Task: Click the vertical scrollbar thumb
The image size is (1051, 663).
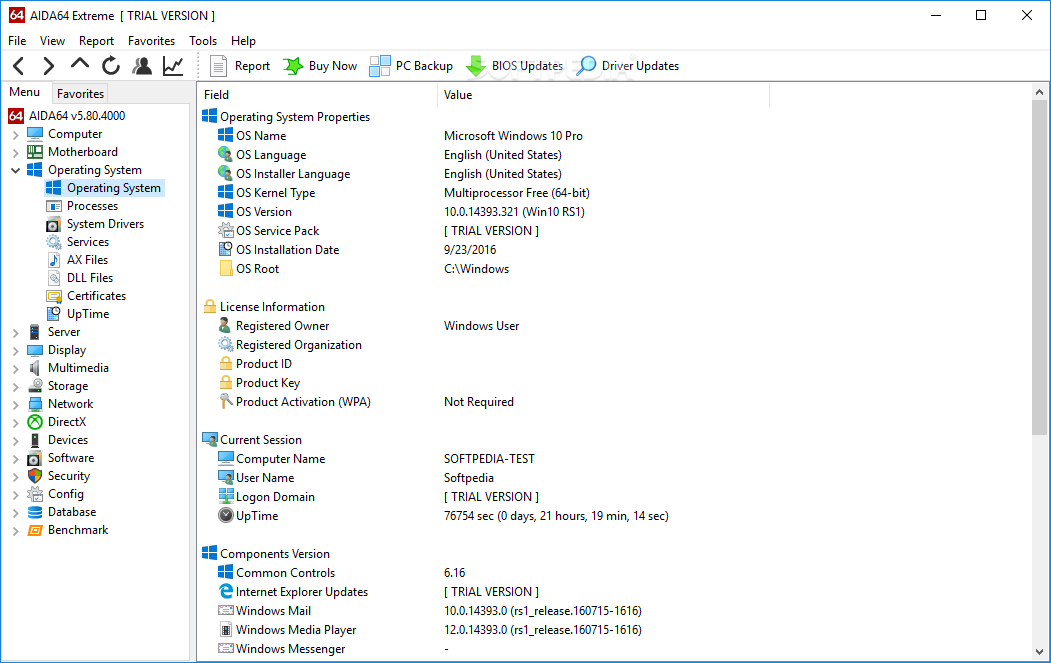Action: 1039,267
